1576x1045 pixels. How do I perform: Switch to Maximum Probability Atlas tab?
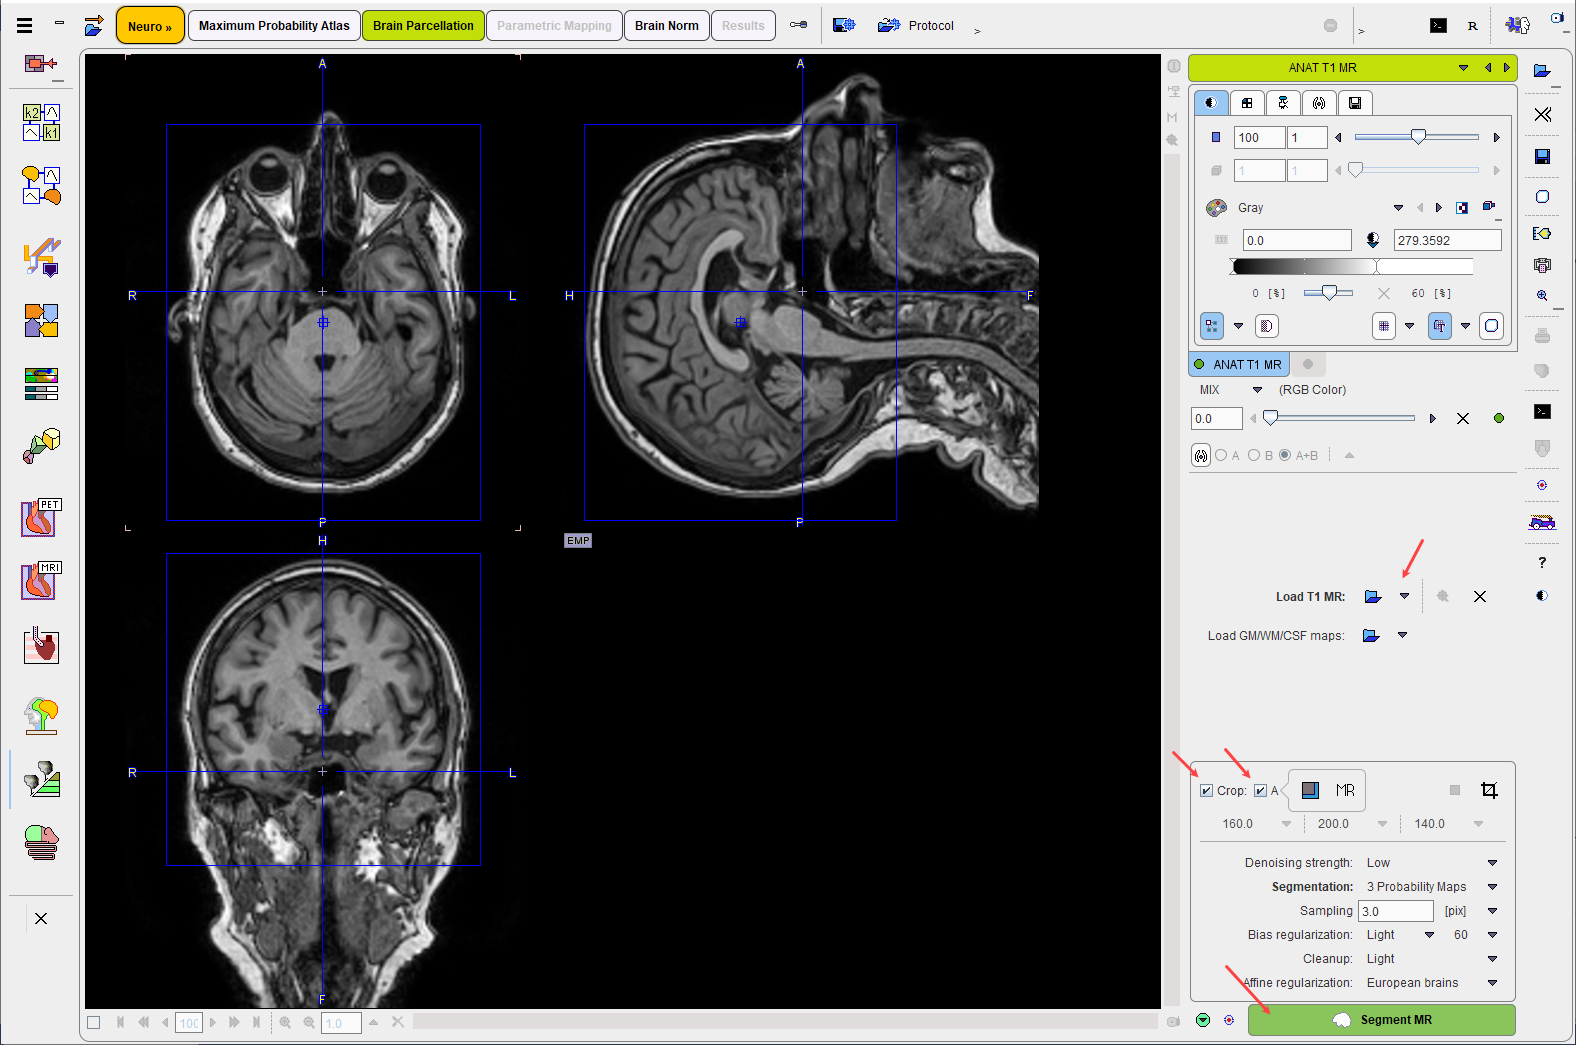(274, 26)
